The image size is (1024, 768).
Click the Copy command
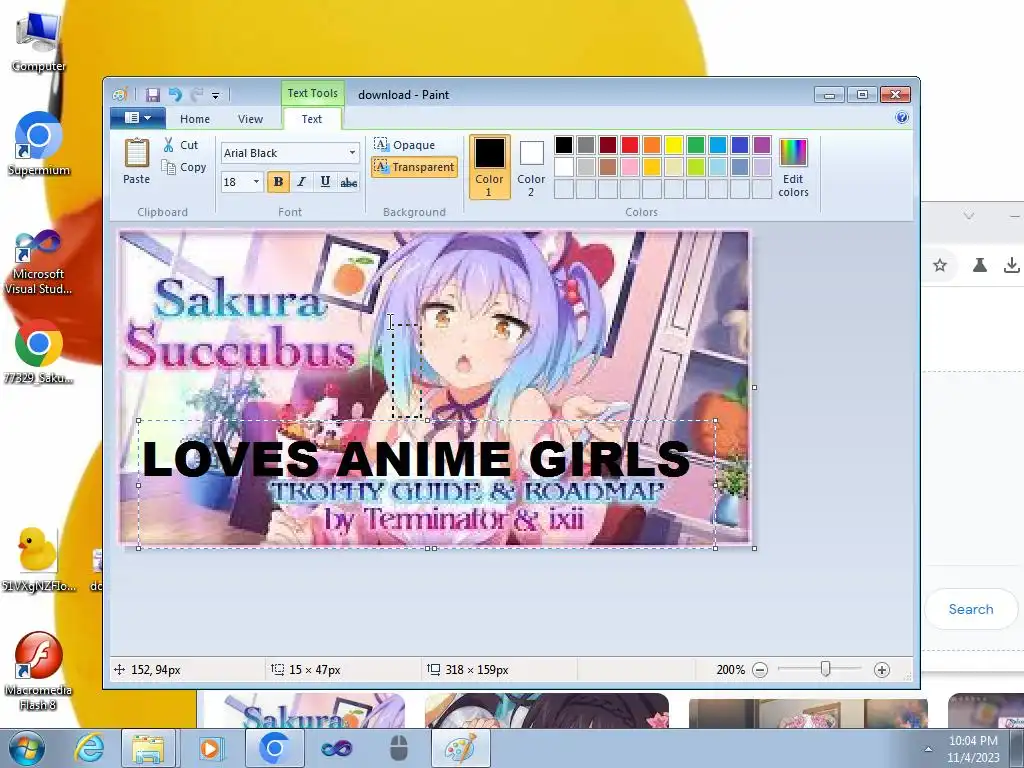click(x=184, y=167)
